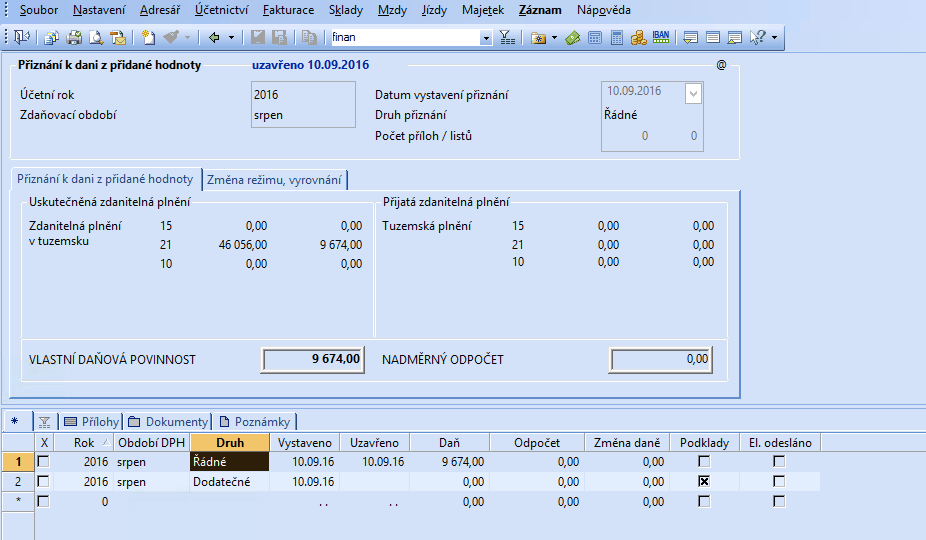
Task: Select row header number 1 in the table
Action: click(18, 461)
